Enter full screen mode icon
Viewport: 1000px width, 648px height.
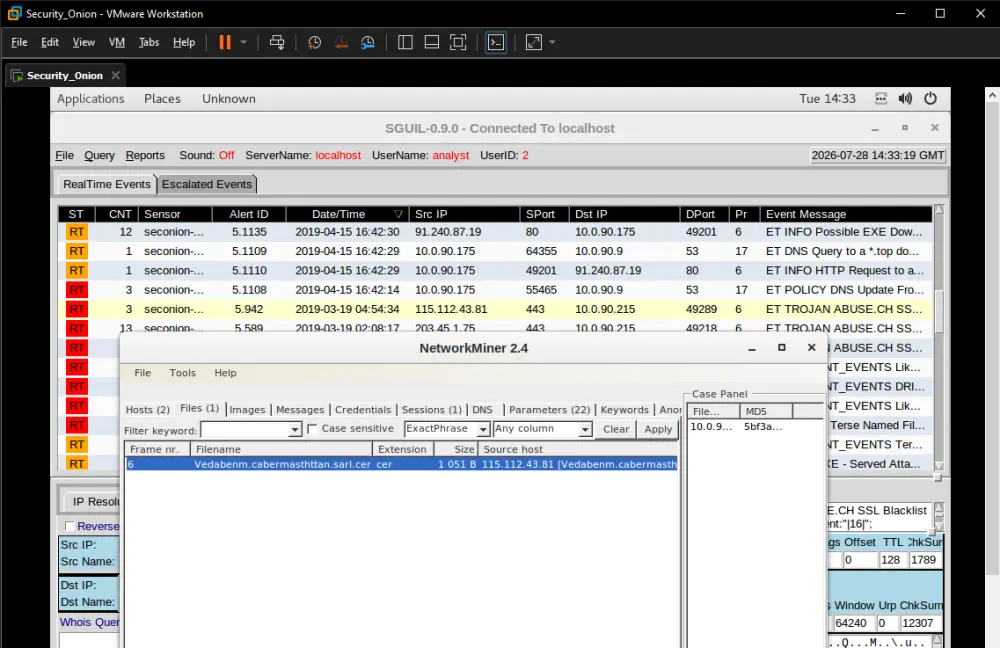458,43
